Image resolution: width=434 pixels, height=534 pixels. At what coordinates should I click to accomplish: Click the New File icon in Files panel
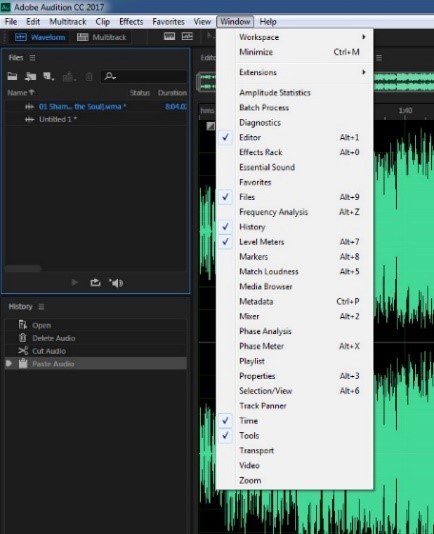pyautogui.click(x=48, y=76)
